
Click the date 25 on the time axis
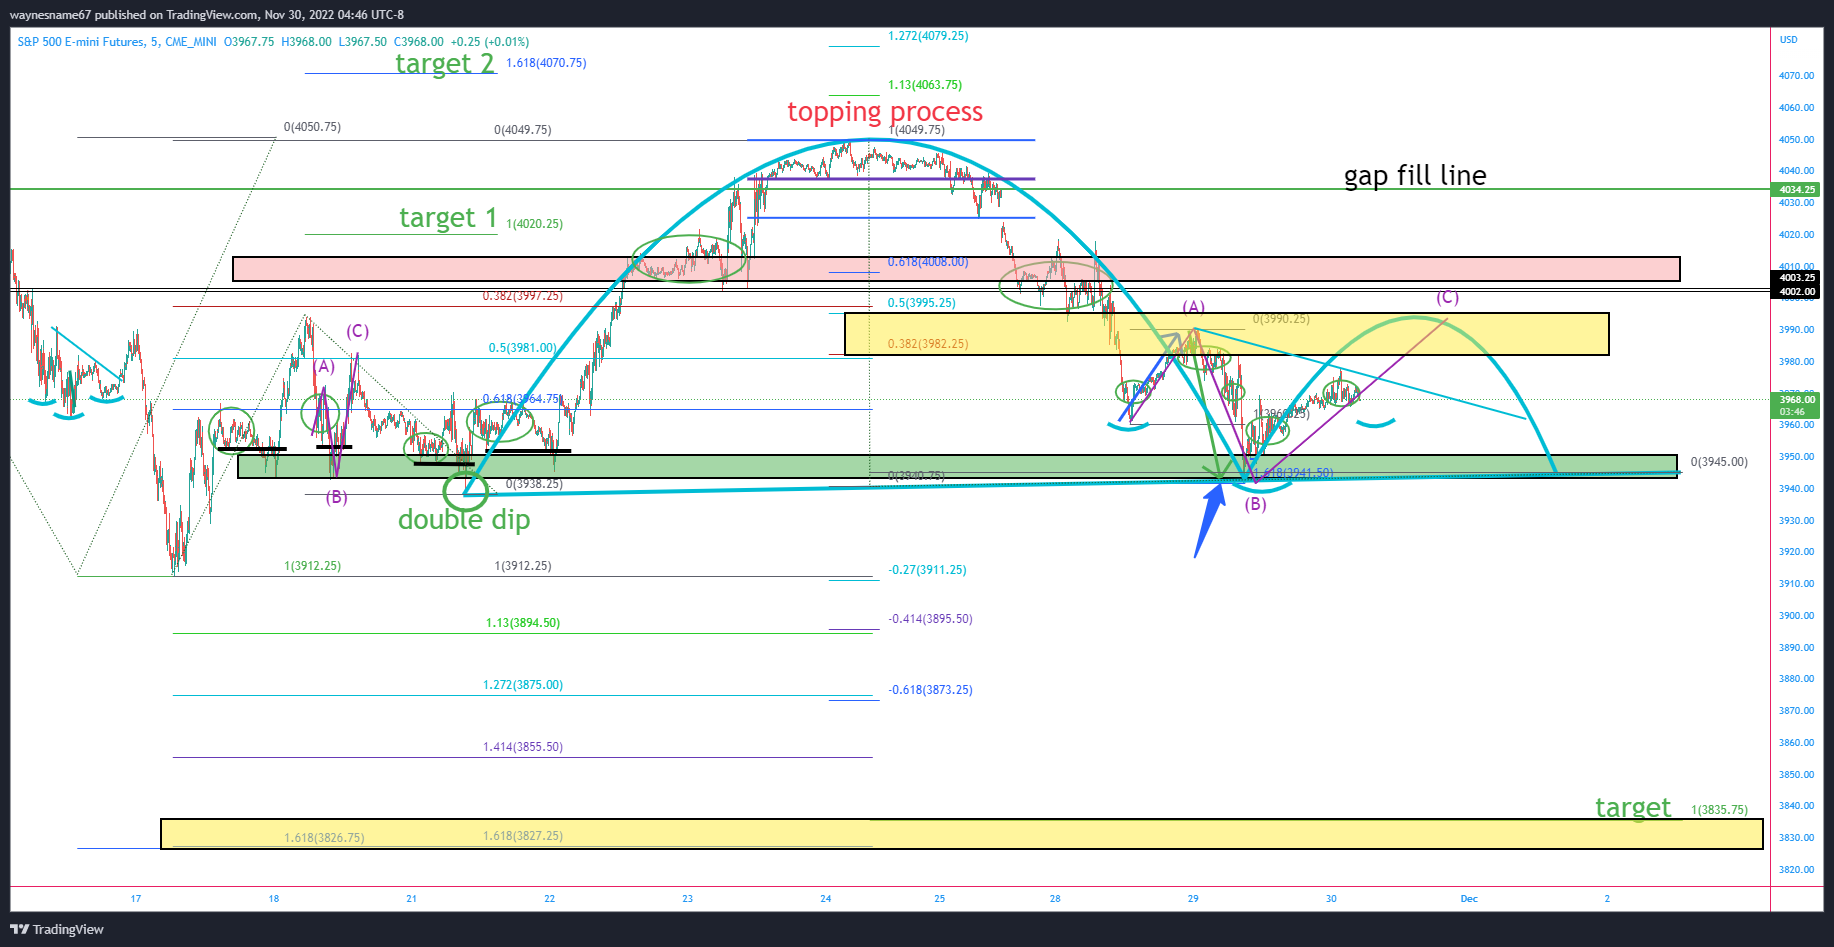(x=940, y=899)
